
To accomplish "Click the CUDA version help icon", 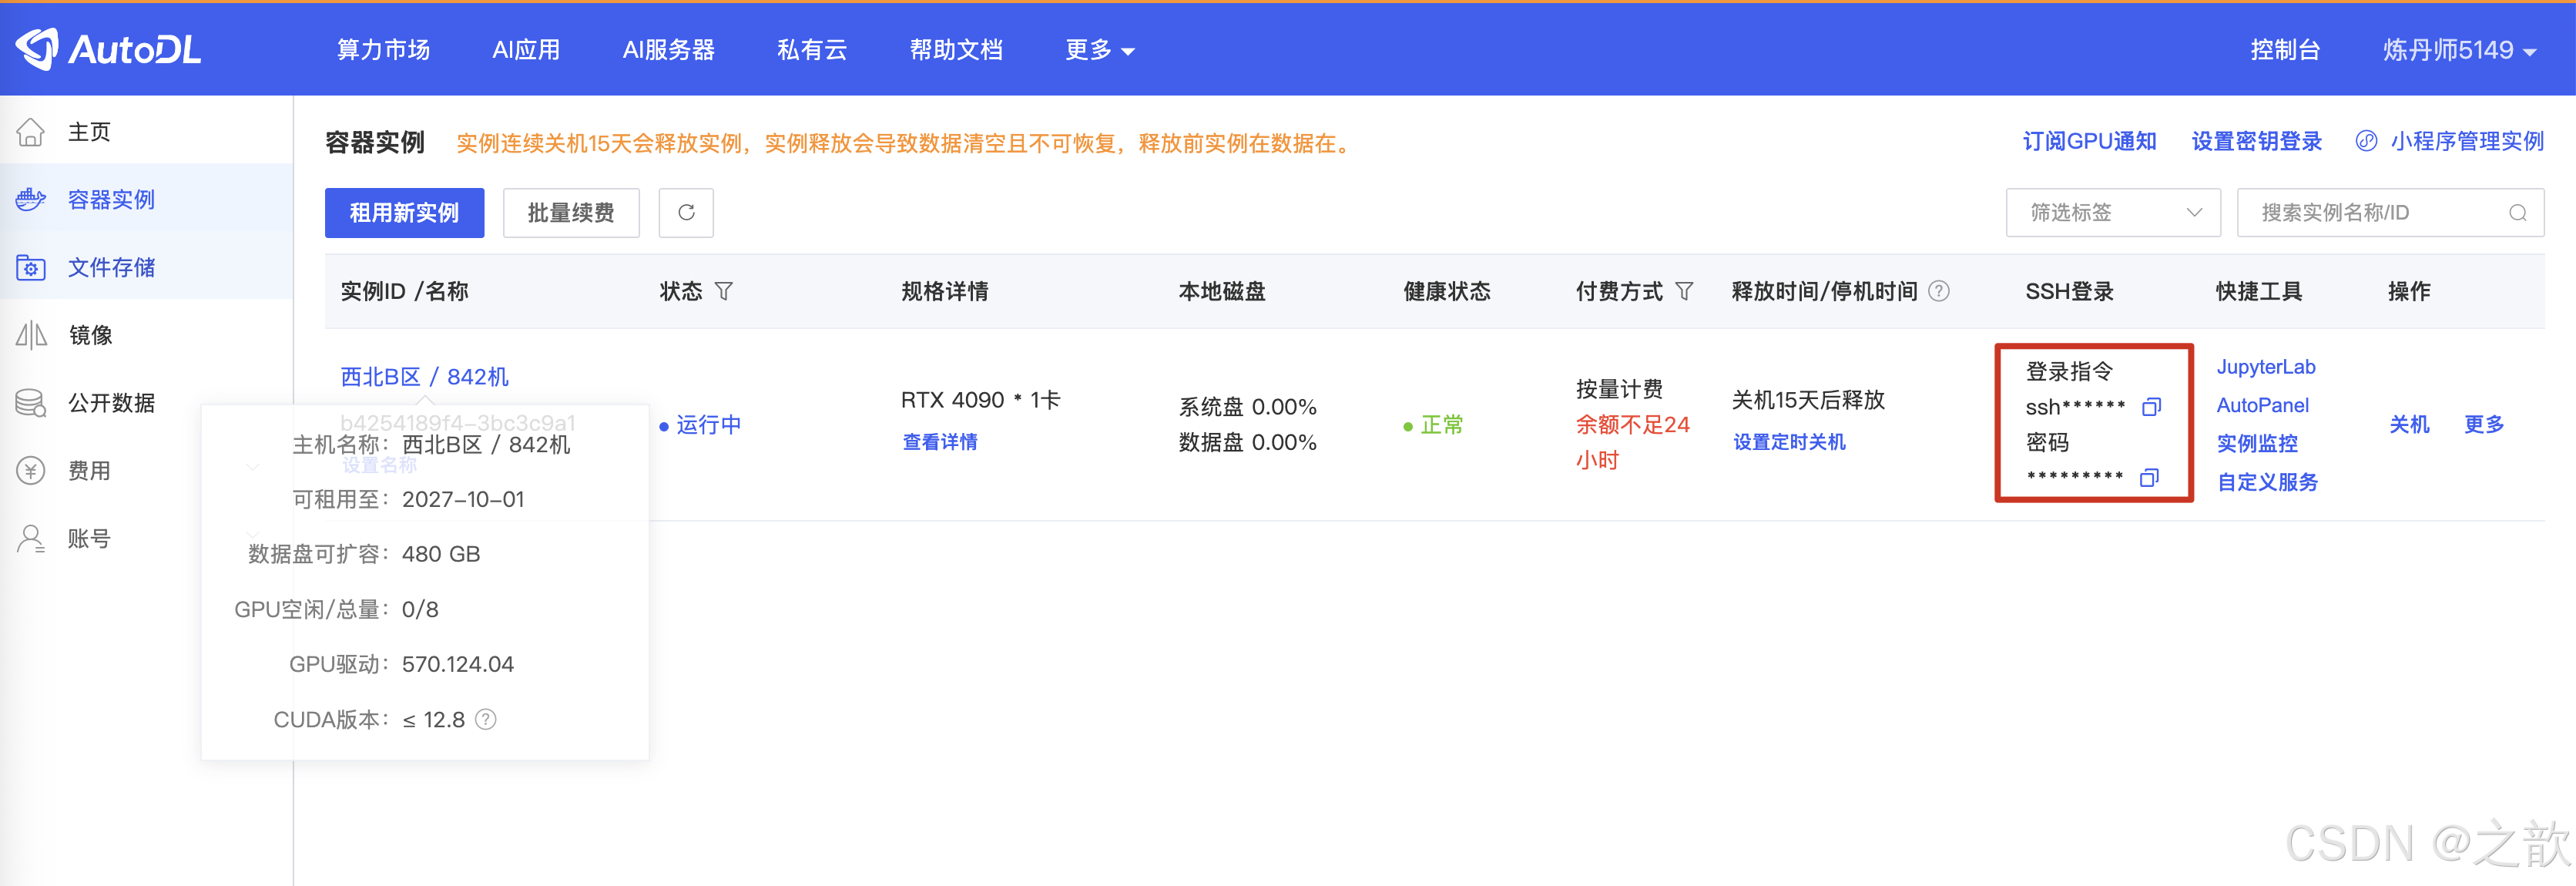I will pyautogui.click(x=486, y=720).
